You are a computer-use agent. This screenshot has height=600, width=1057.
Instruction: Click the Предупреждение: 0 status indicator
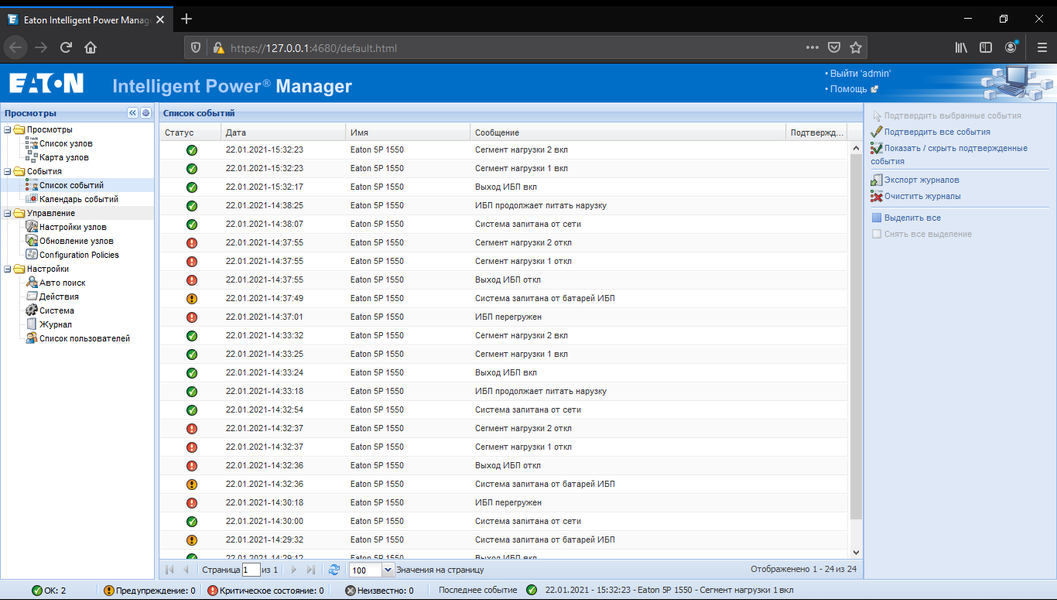(149, 590)
